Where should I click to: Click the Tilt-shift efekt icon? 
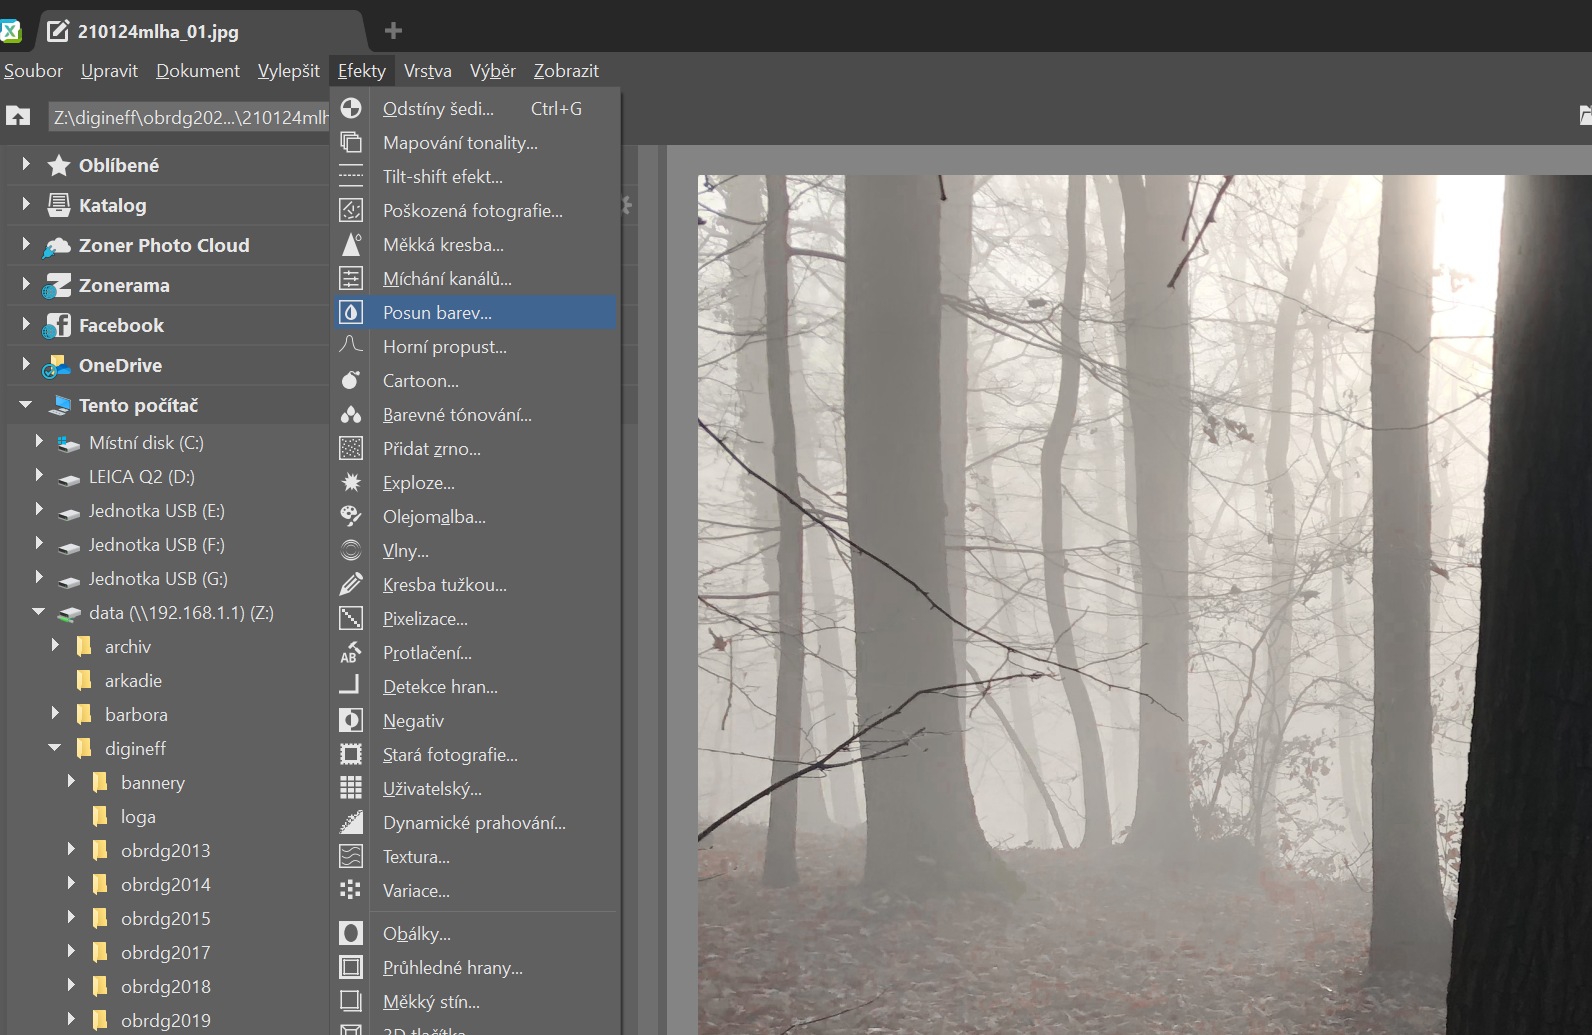(351, 176)
